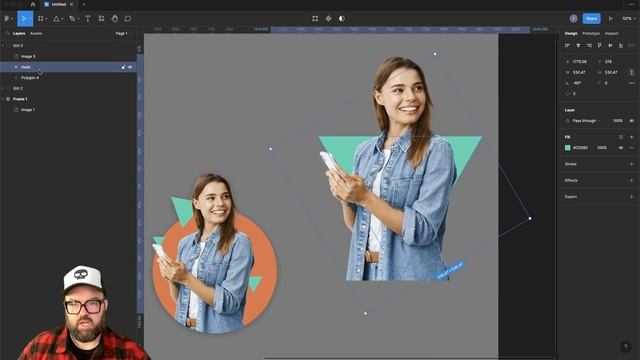Open a new tab with plus
This screenshot has width=640, height=360.
pyautogui.click(x=84, y=4)
